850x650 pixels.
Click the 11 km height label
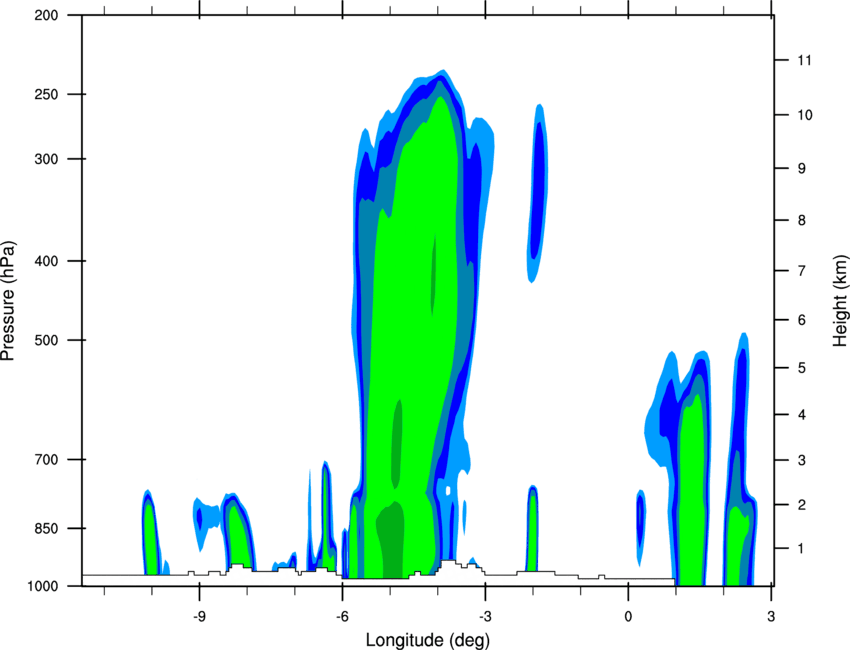(x=804, y=60)
